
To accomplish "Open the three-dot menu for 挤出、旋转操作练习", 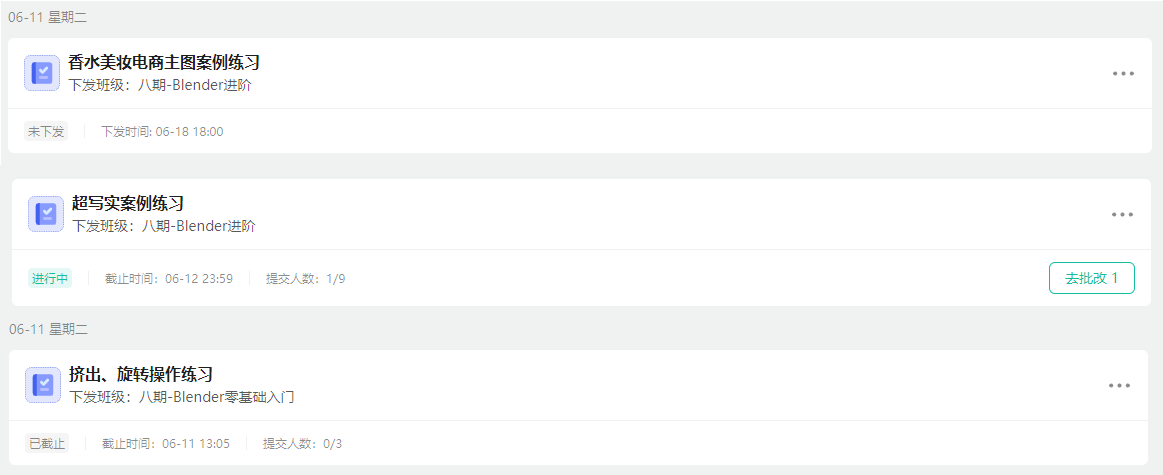I will [1119, 385].
